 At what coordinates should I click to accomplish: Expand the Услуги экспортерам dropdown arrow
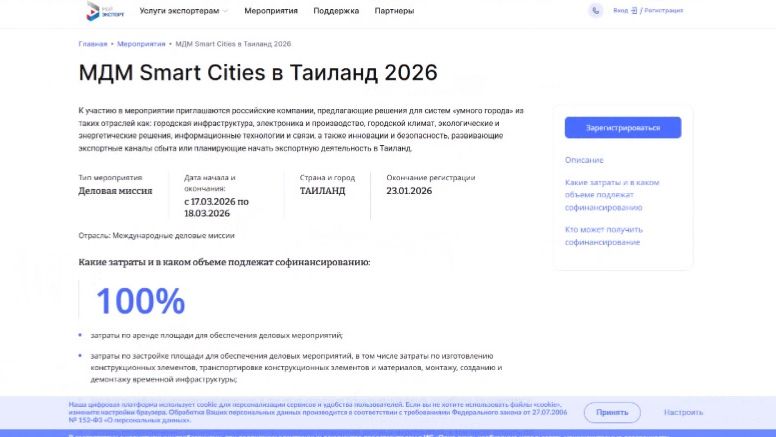[x=225, y=11]
